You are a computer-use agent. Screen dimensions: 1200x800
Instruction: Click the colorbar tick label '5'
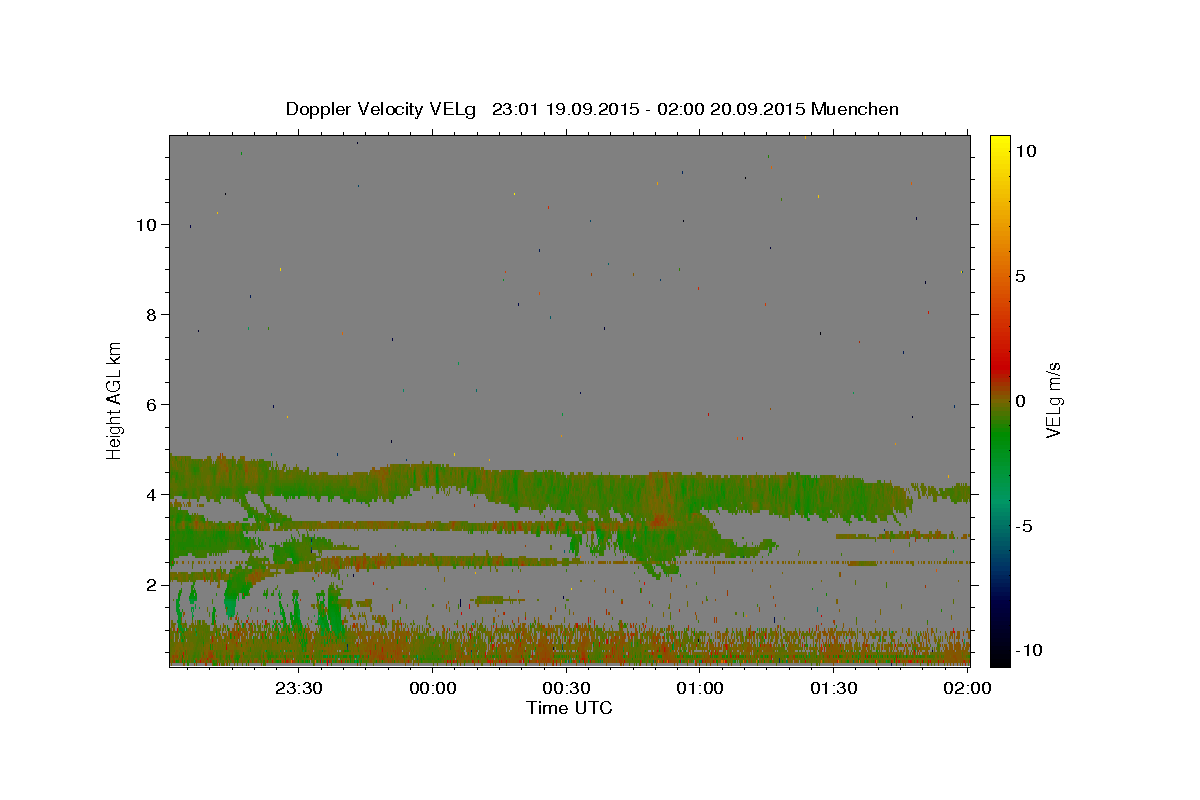pos(1020,276)
